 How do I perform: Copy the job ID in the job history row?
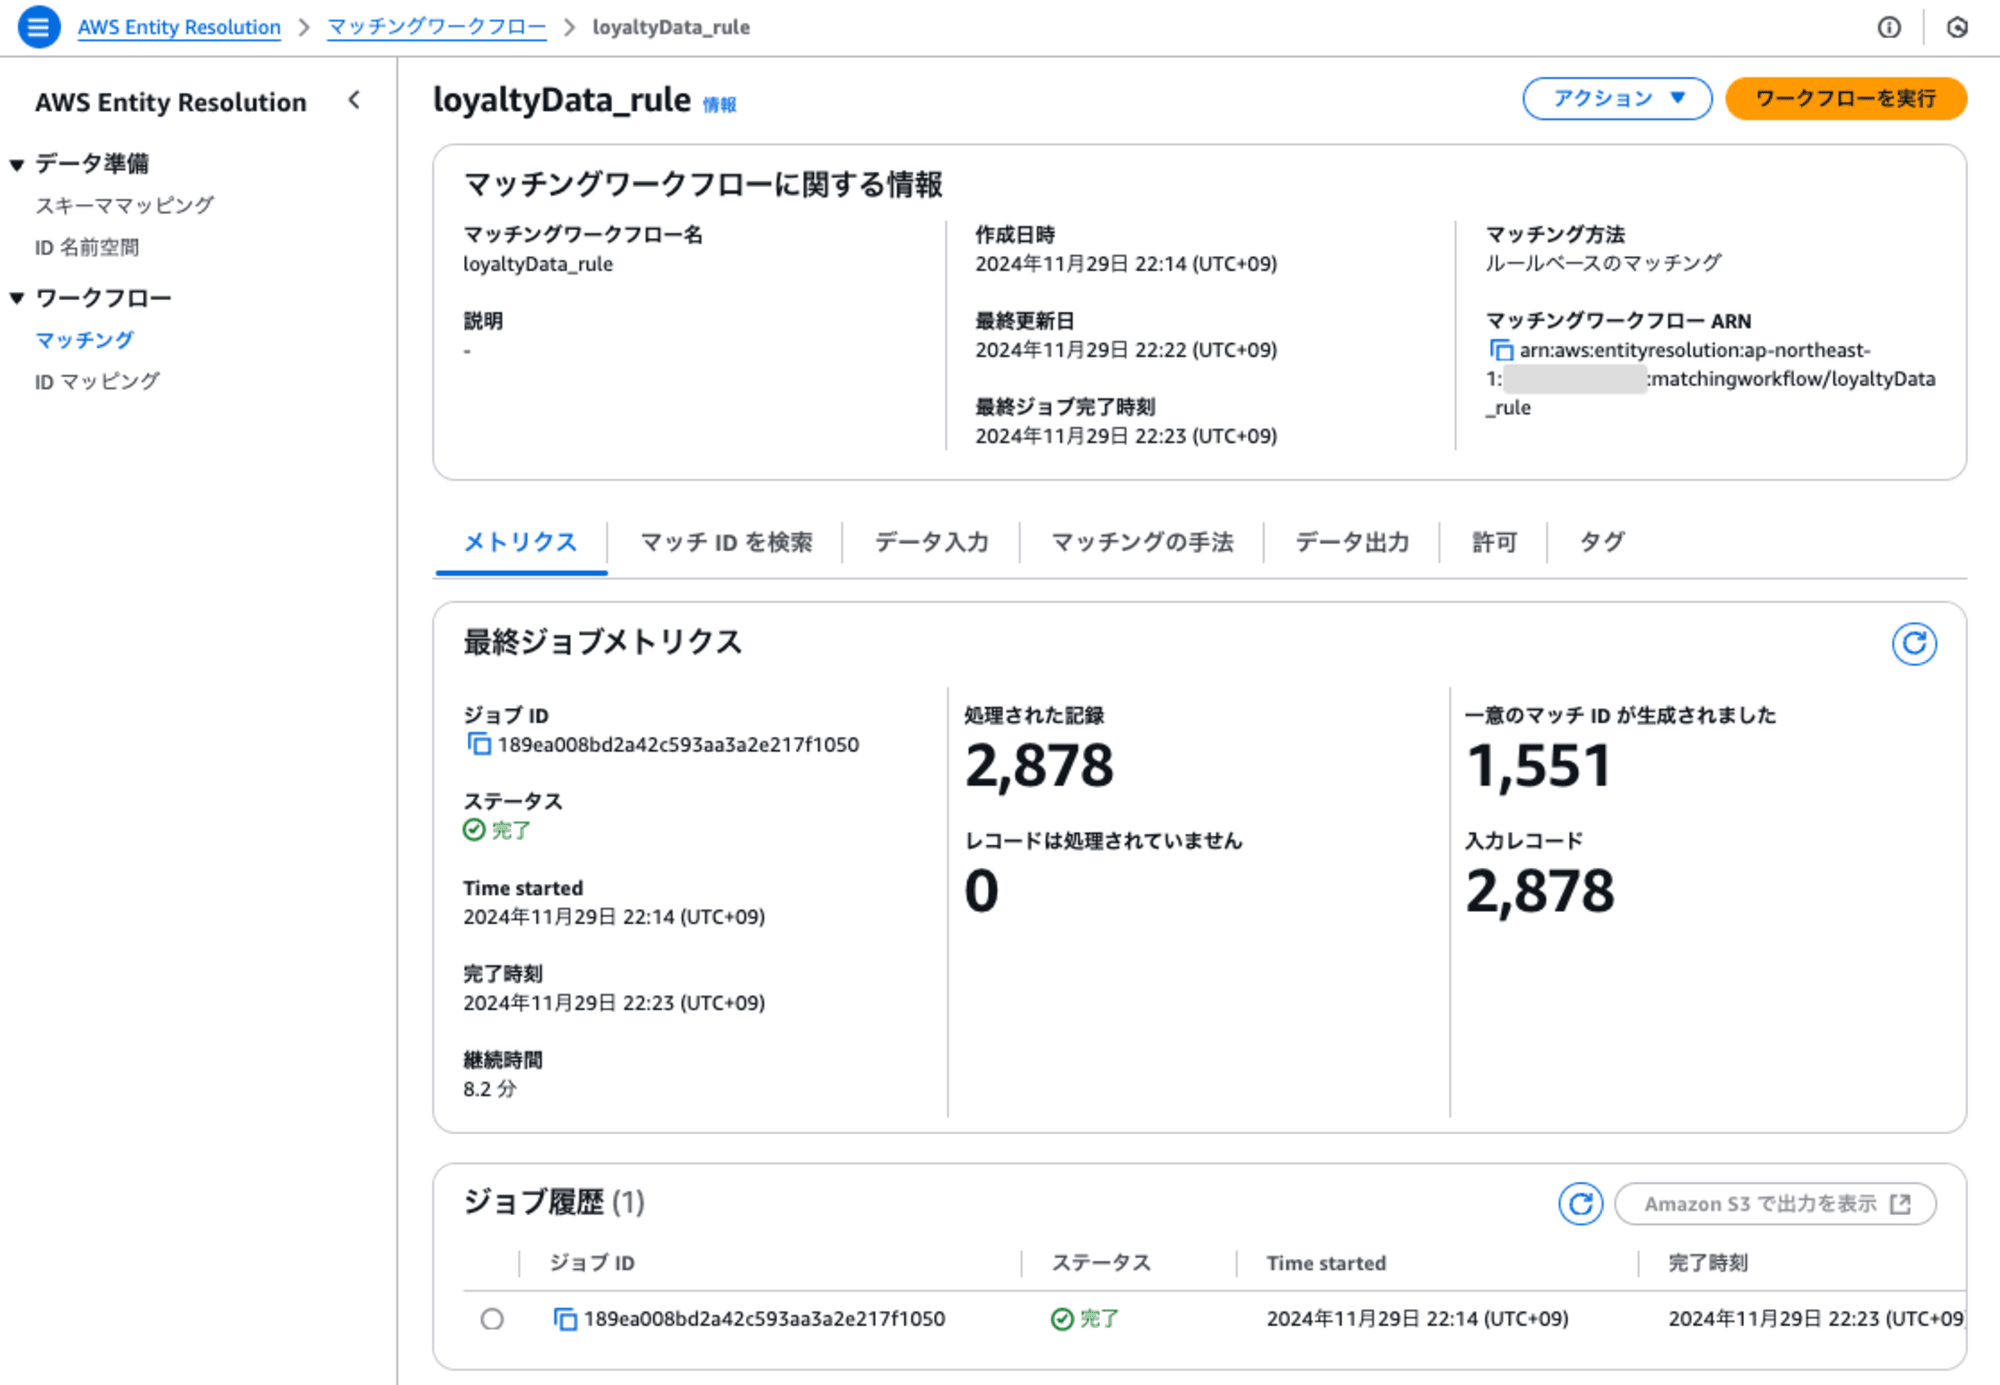pos(565,1319)
